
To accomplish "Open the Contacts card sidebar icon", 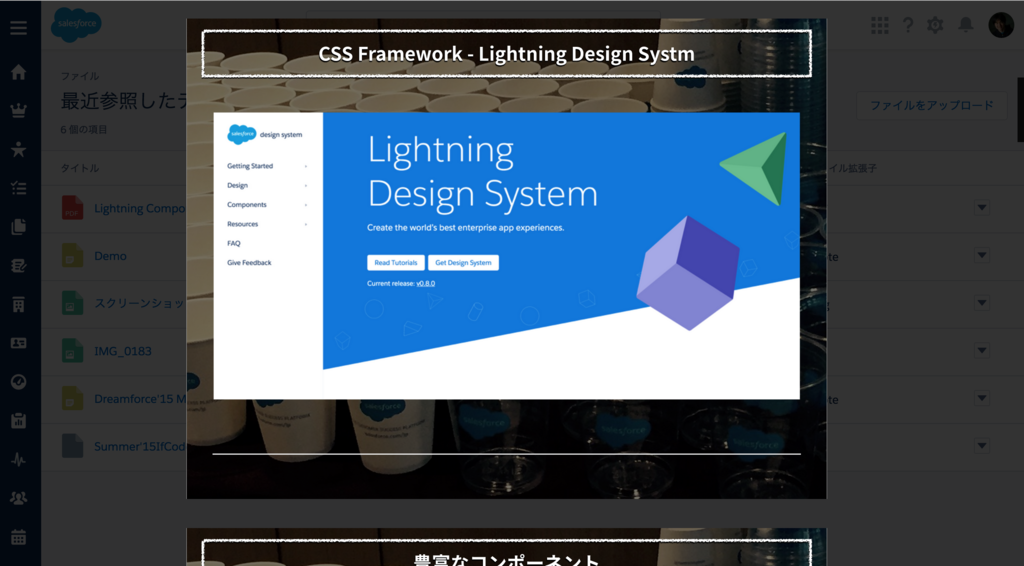I will point(18,343).
